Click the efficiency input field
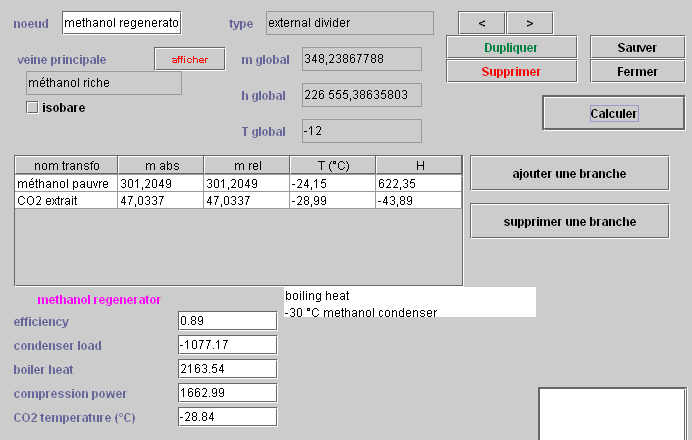This screenshot has width=692, height=440. coord(226,321)
